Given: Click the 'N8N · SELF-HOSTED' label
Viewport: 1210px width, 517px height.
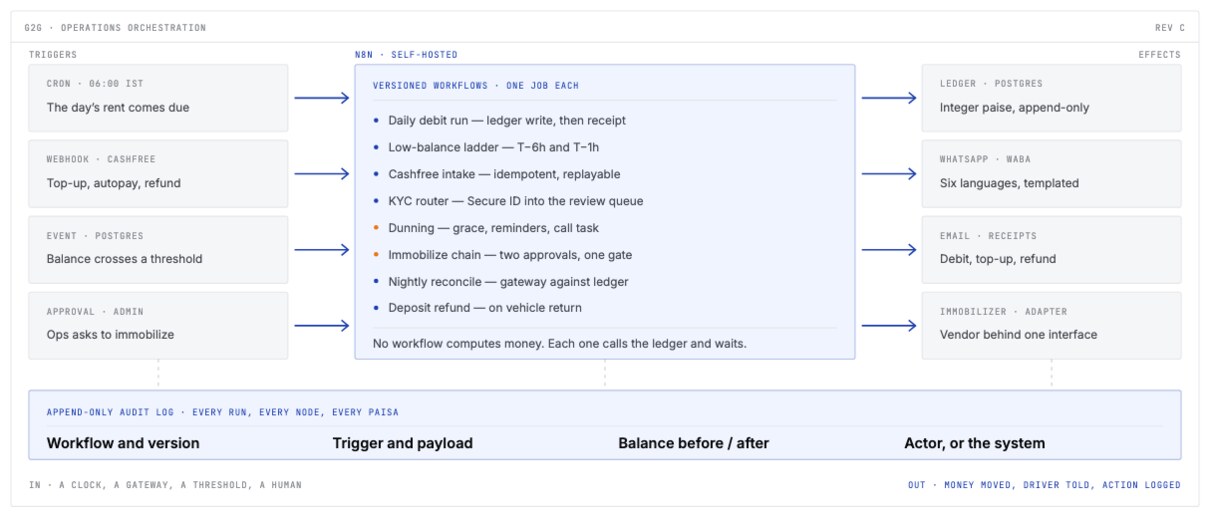Looking at the screenshot, I should click(406, 55).
